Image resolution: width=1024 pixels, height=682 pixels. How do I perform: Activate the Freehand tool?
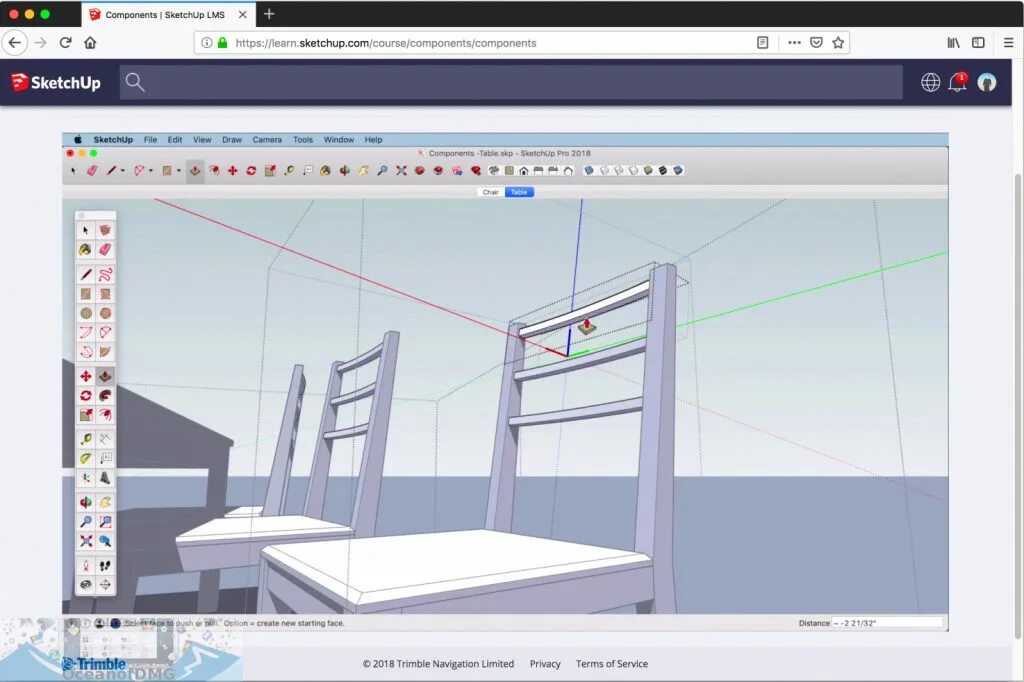coord(104,274)
